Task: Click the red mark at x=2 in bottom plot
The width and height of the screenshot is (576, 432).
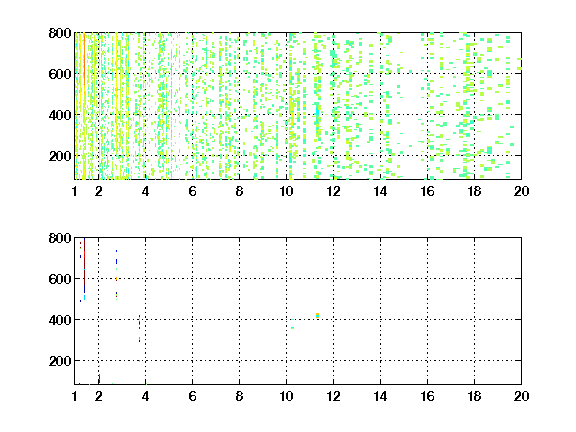Action: (99, 378)
